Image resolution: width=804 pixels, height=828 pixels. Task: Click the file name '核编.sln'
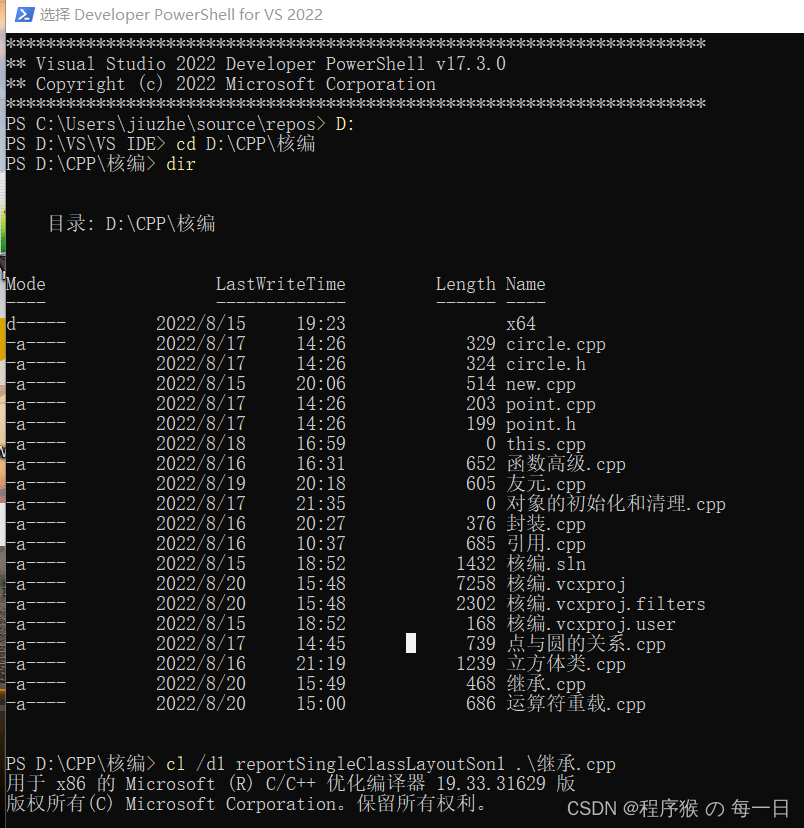(x=545, y=564)
